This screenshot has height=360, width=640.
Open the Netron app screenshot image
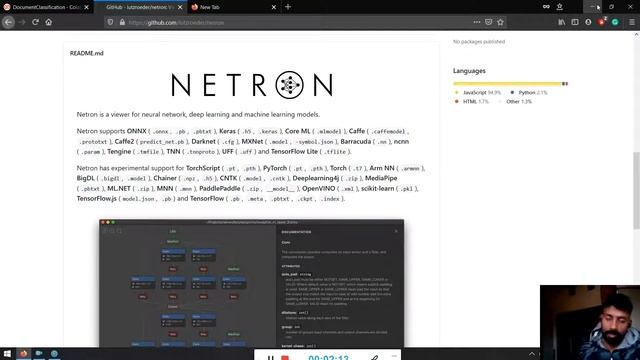(251, 283)
